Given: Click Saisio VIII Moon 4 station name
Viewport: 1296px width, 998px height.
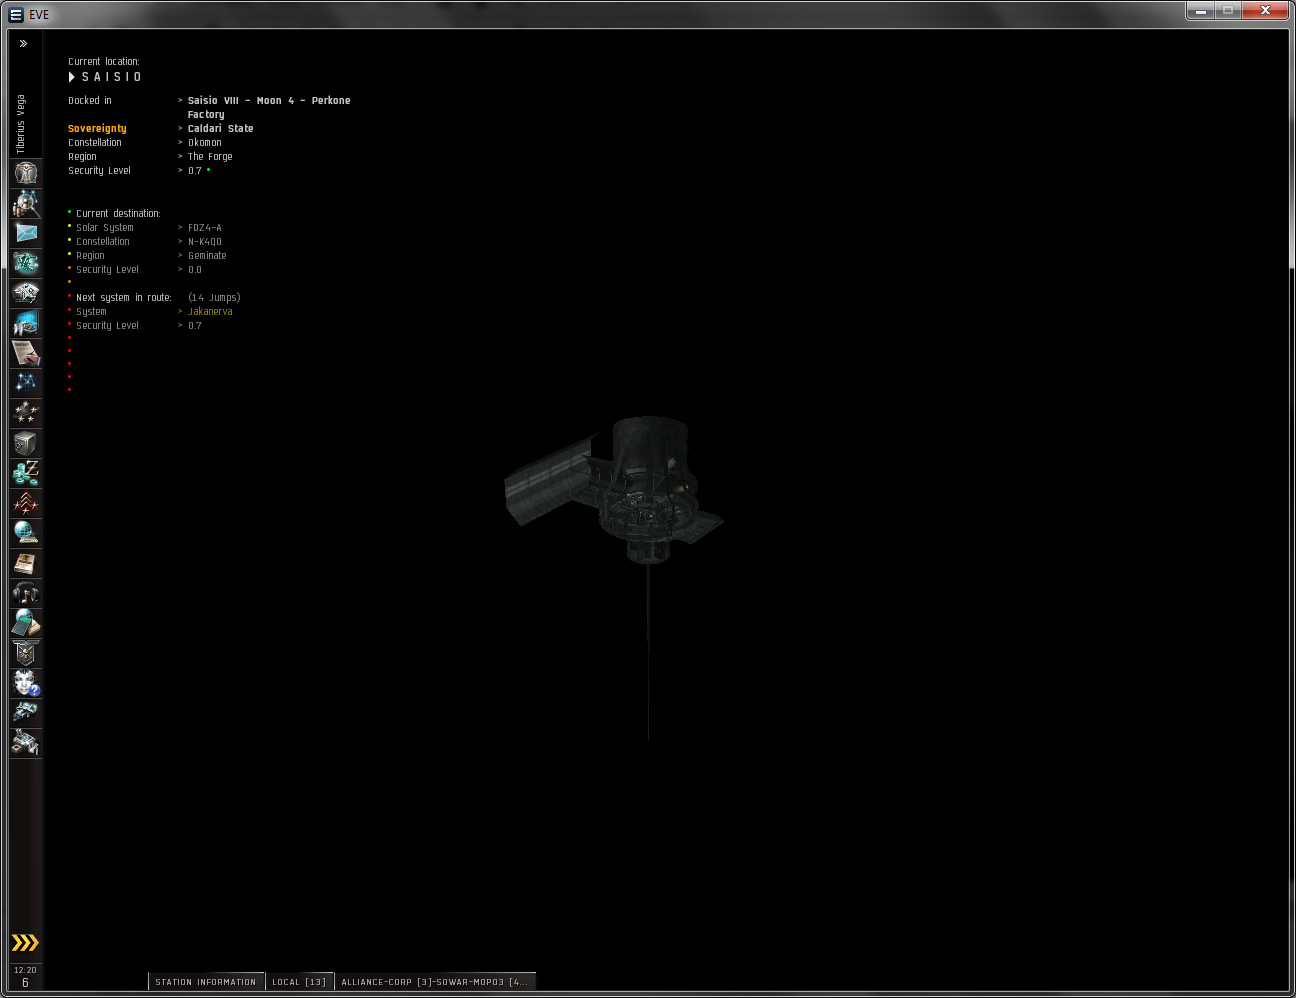Looking at the screenshot, I should [269, 107].
